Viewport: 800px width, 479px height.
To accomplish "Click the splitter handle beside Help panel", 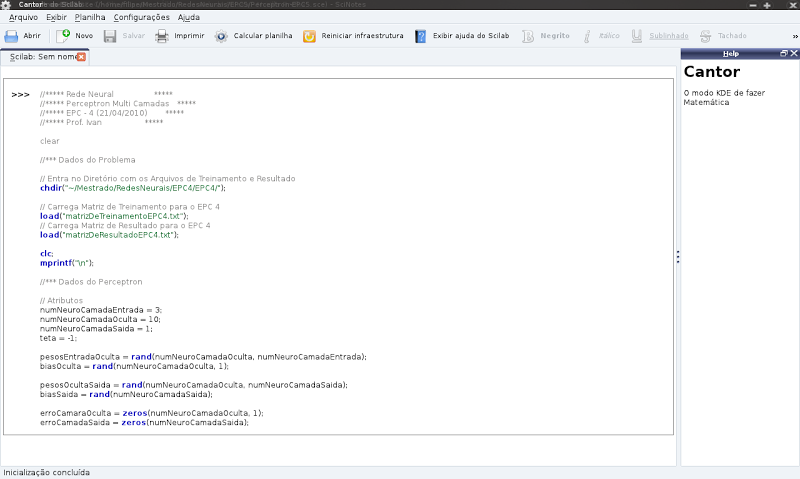I will click(x=678, y=257).
